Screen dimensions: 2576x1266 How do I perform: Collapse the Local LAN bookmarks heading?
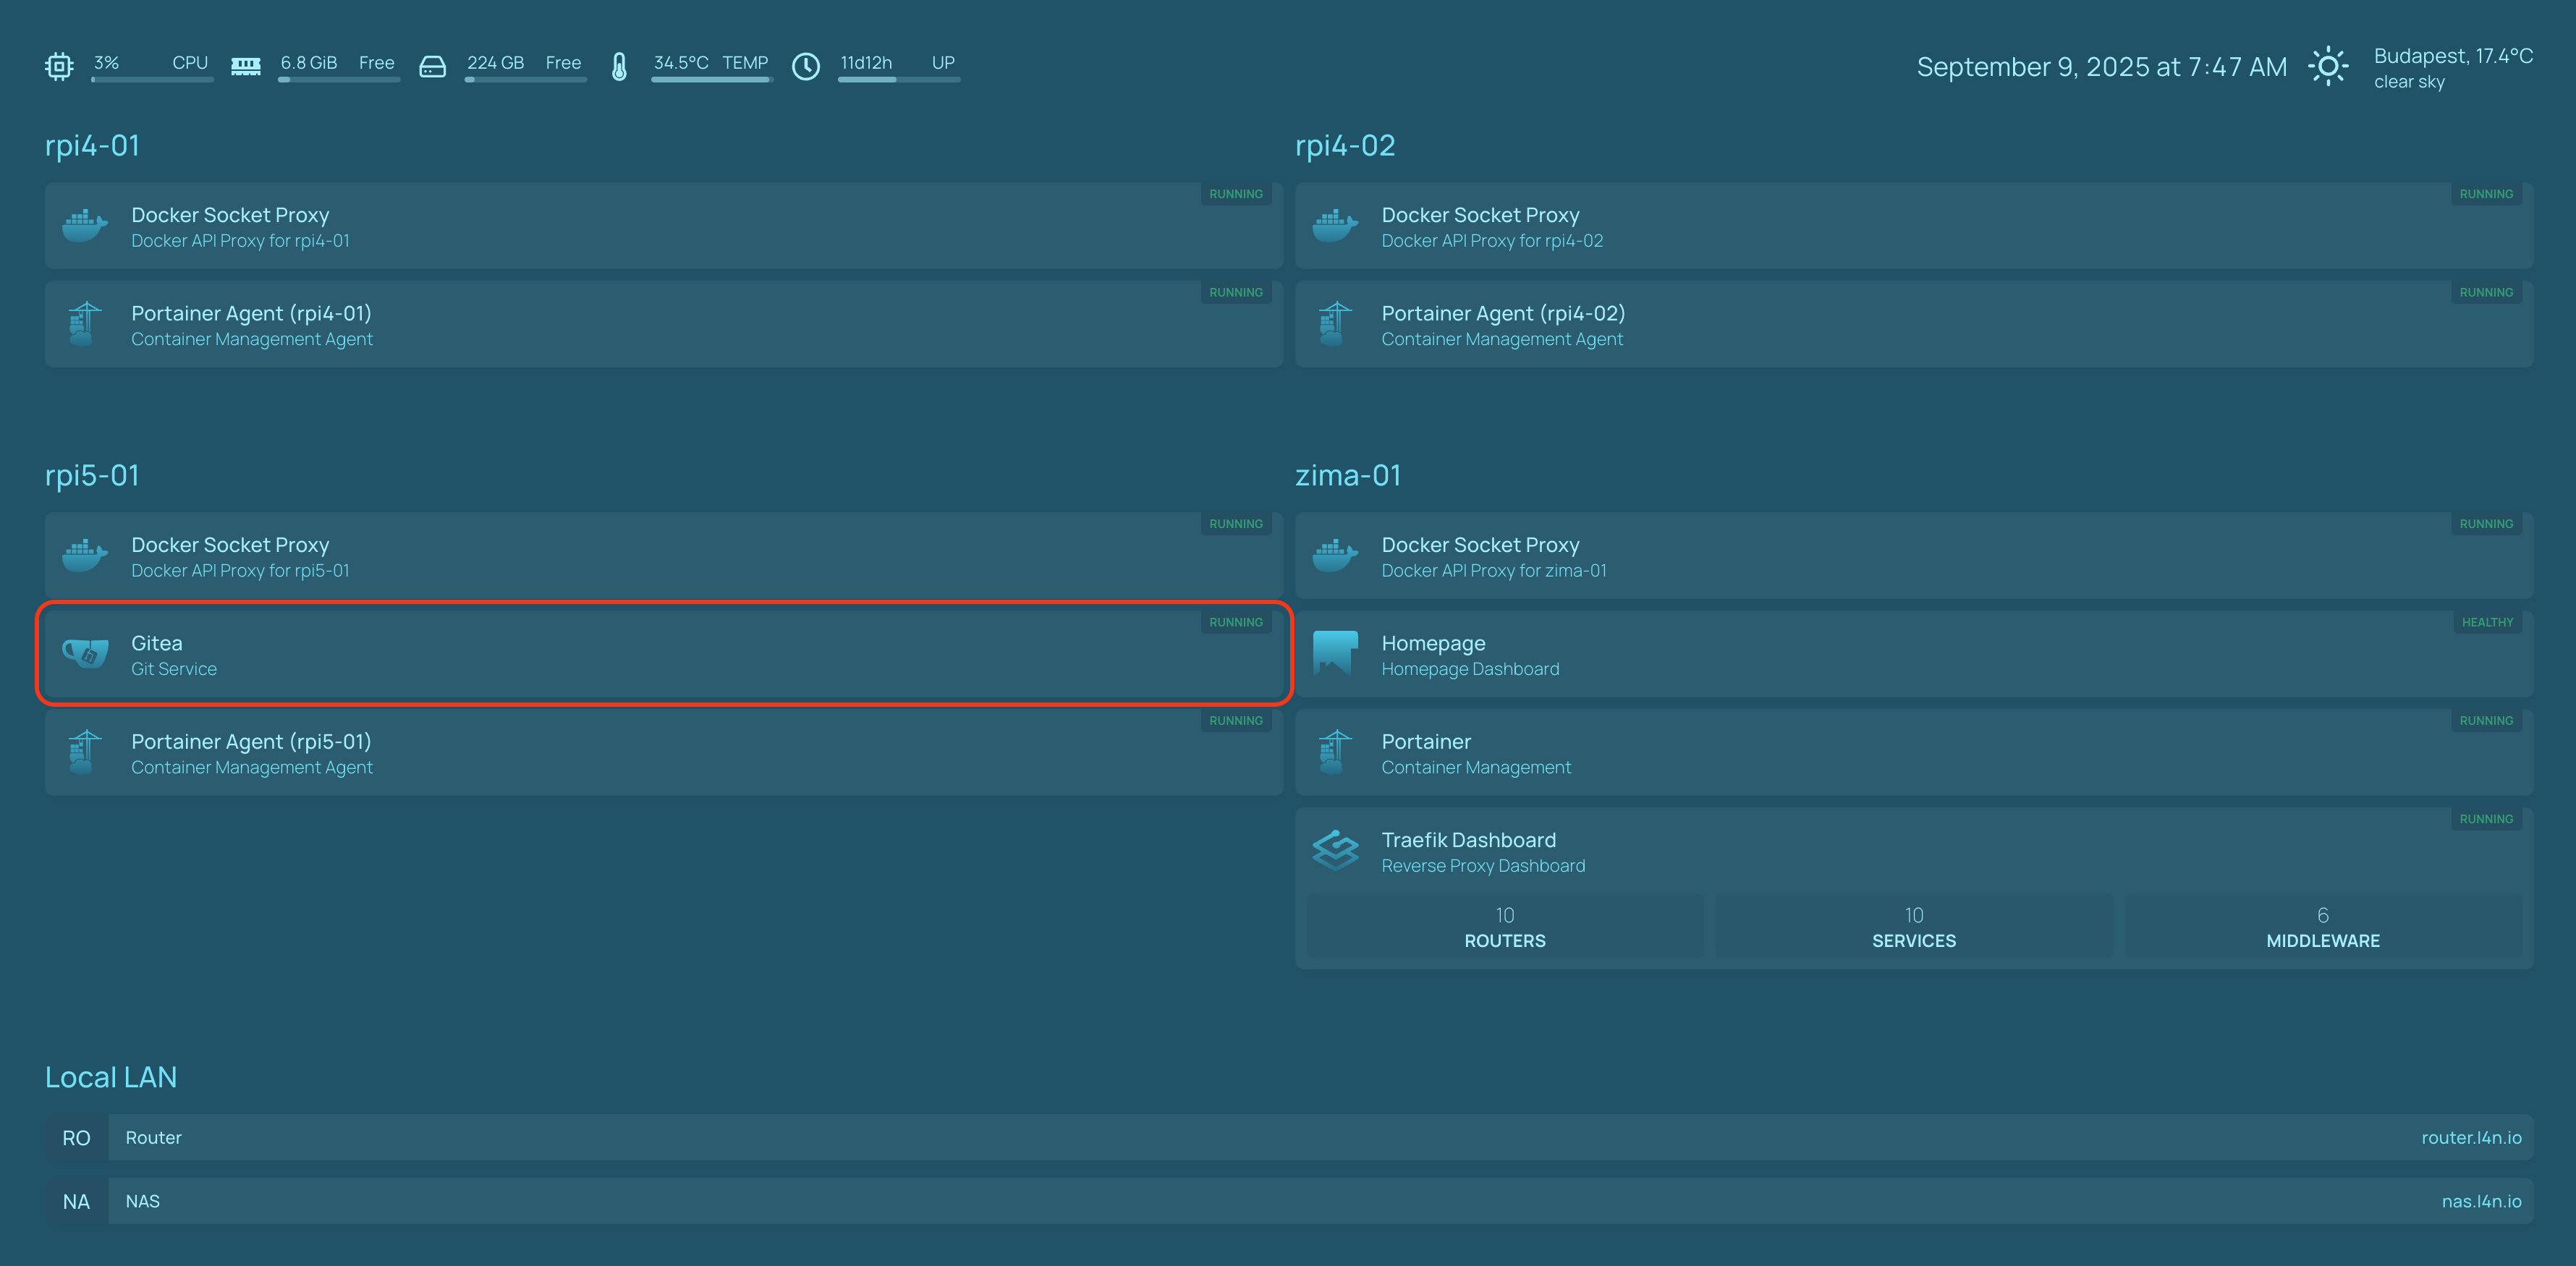111,1077
